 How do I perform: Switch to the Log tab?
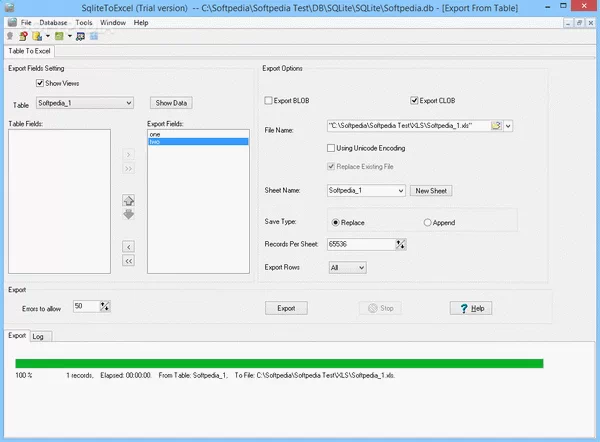pyautogui.click(x=38, y=337)
